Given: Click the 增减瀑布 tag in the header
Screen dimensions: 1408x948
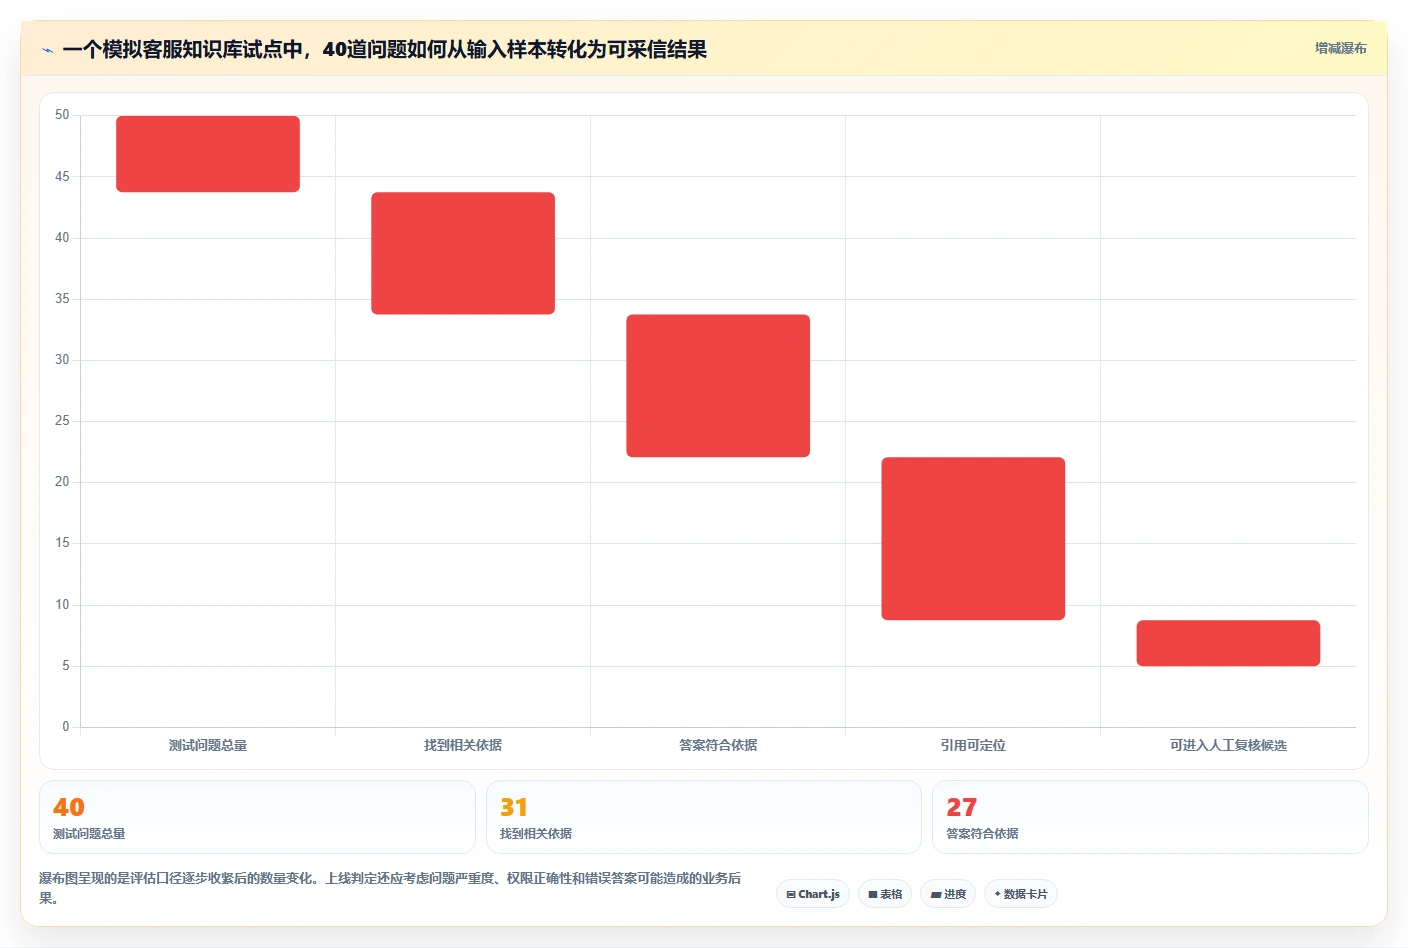Looking at the screenshot, I should tap(1340, 48).
